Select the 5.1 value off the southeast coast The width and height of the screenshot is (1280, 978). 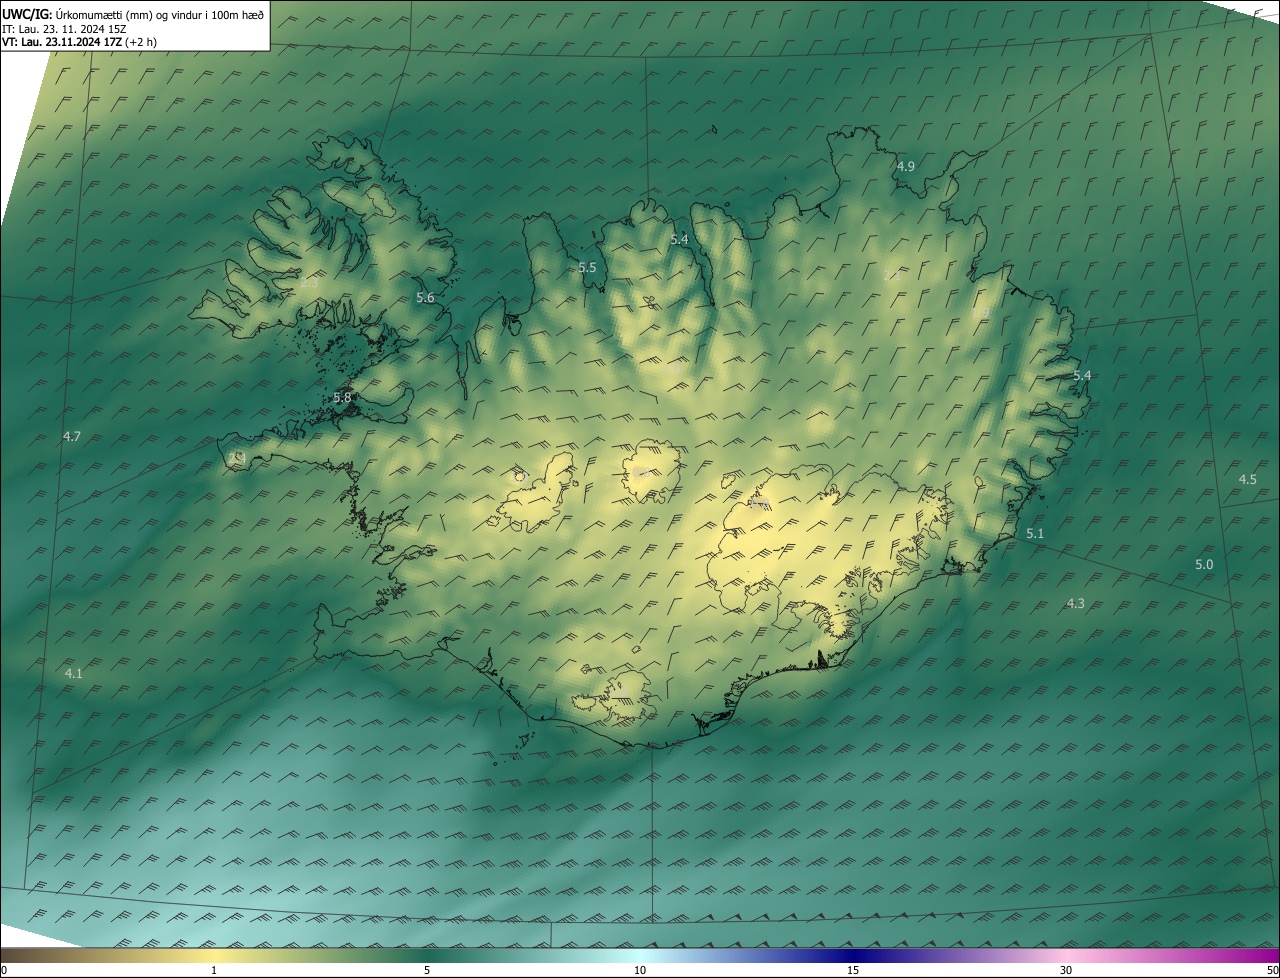(1034, 534)
